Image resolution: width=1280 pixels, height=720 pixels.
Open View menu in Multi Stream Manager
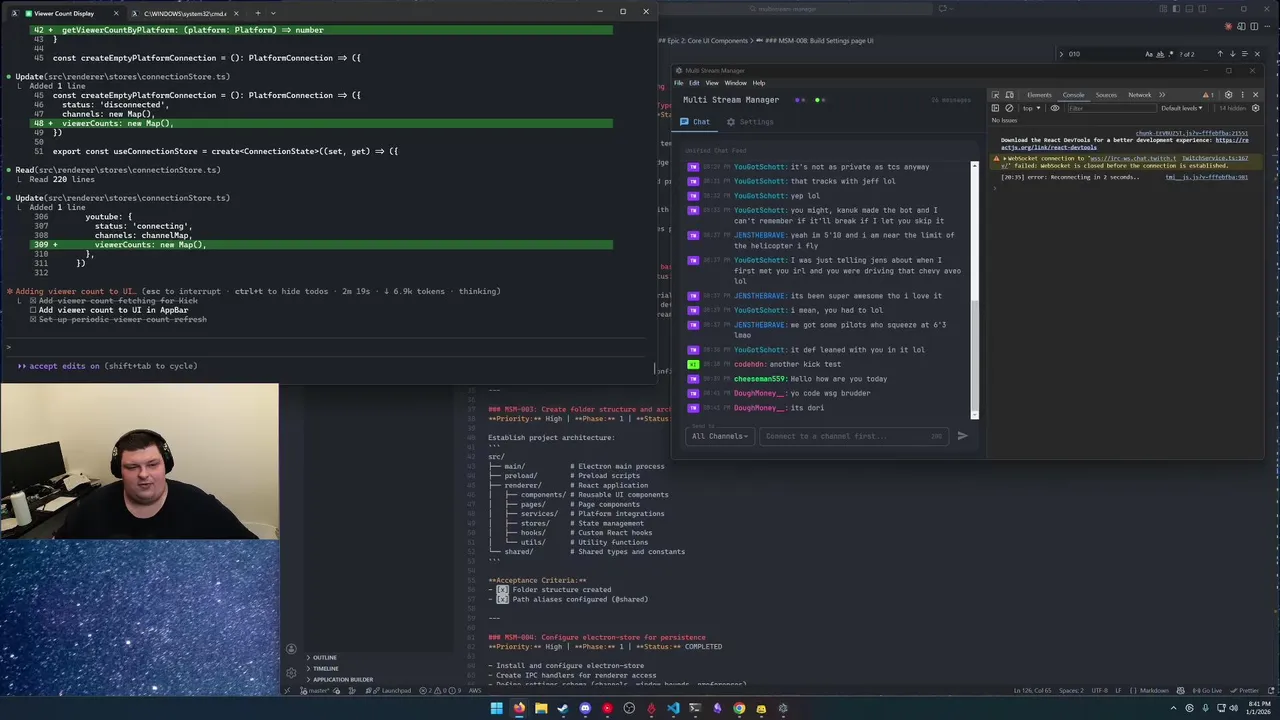click(712, 83)
